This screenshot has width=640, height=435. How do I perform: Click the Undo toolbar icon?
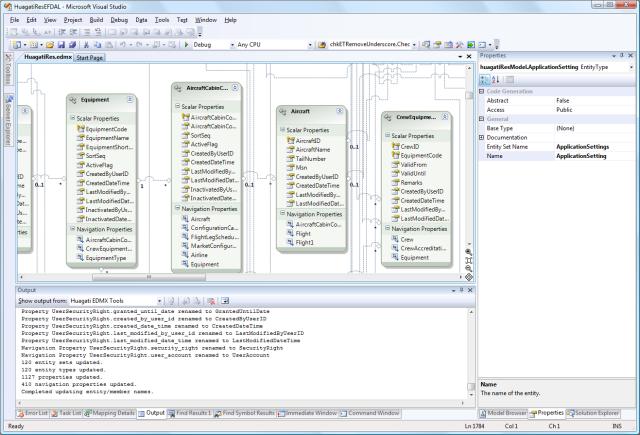(122, 44)
